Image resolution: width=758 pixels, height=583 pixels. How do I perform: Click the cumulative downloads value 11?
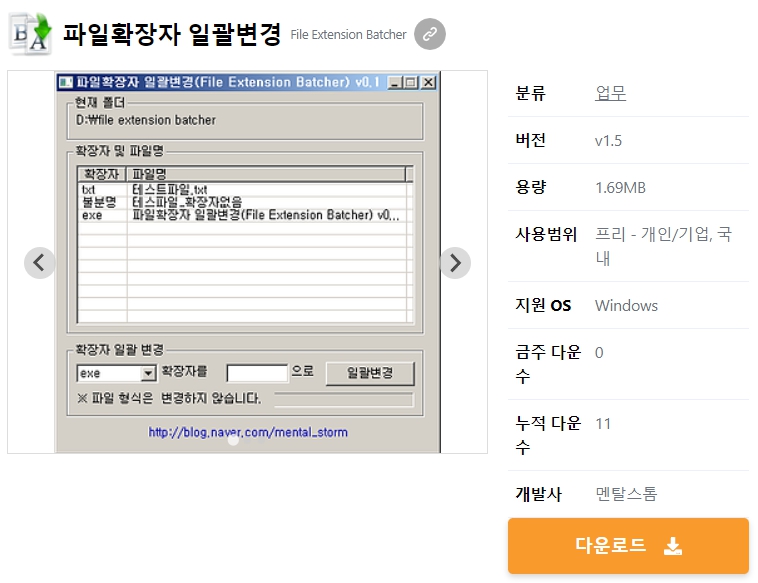(603, 424)
